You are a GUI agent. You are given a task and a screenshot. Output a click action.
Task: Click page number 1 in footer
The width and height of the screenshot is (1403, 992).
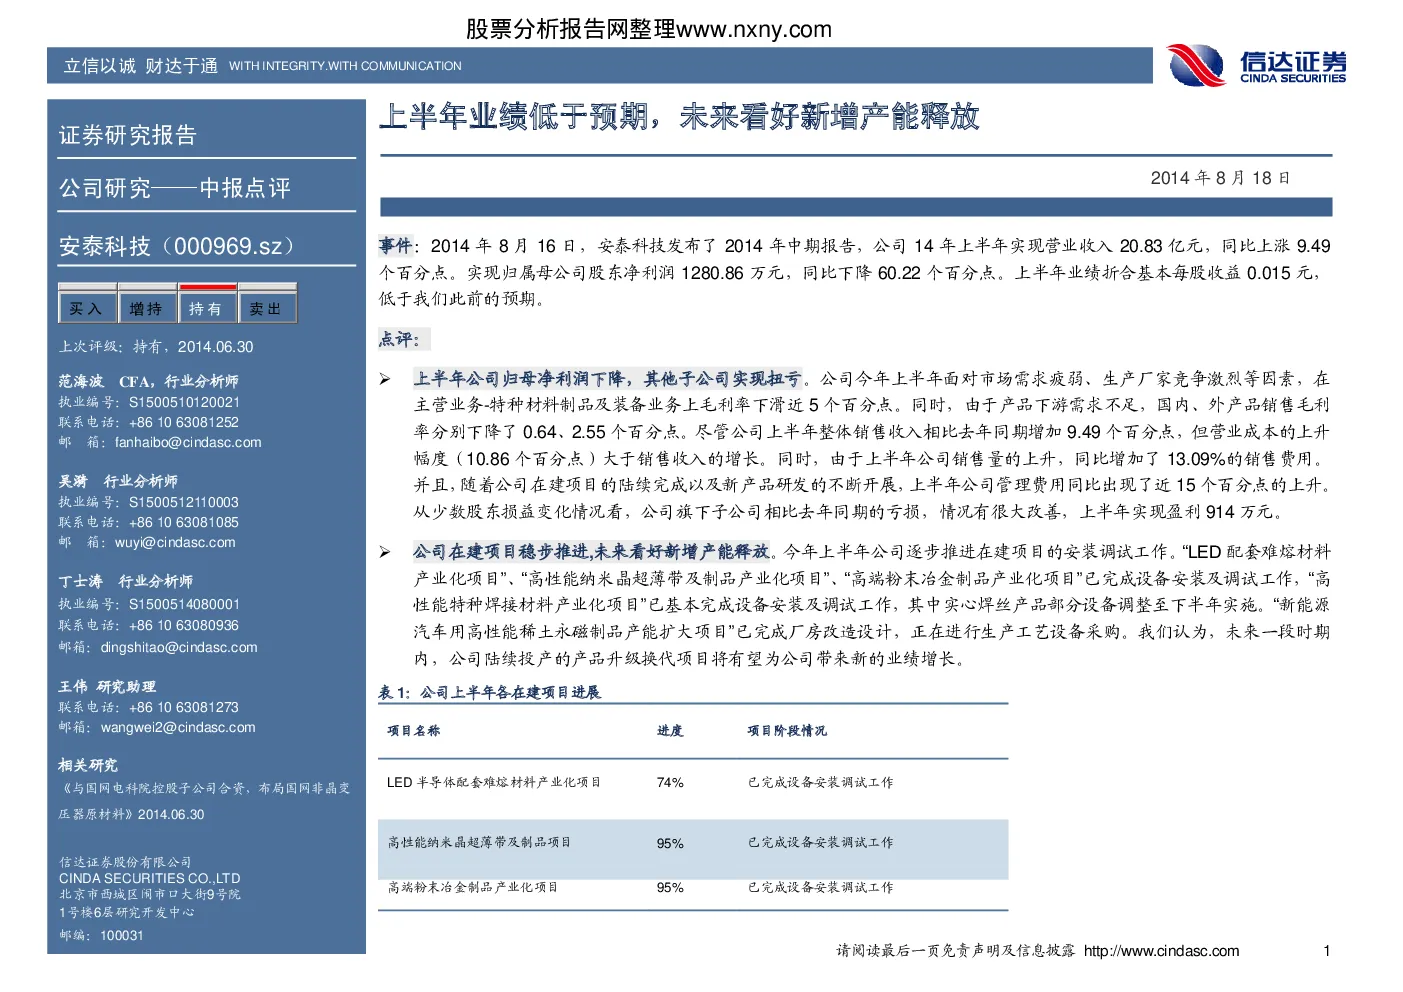click(1327, 951)
